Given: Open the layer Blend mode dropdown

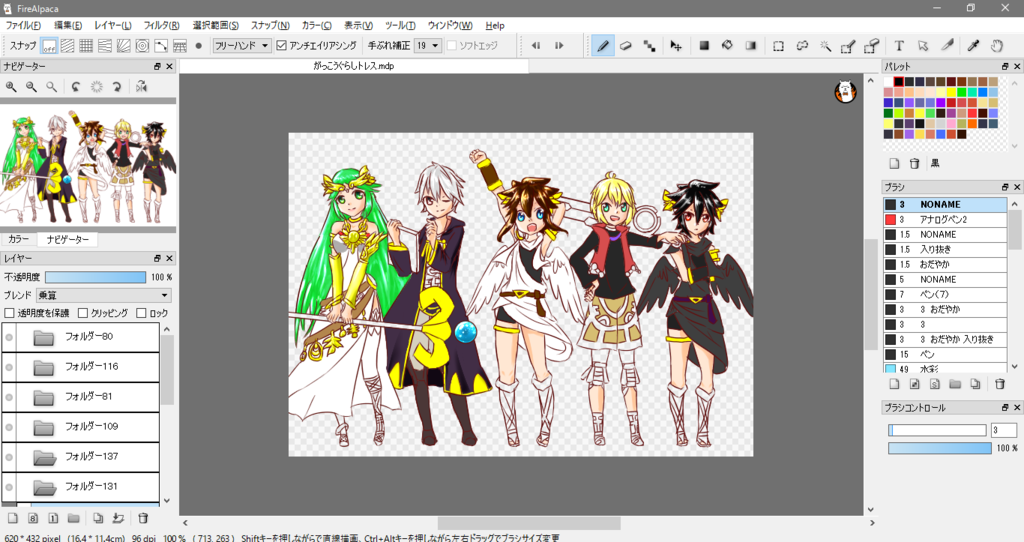Looking at the screenshot, I should click(104, 295).
